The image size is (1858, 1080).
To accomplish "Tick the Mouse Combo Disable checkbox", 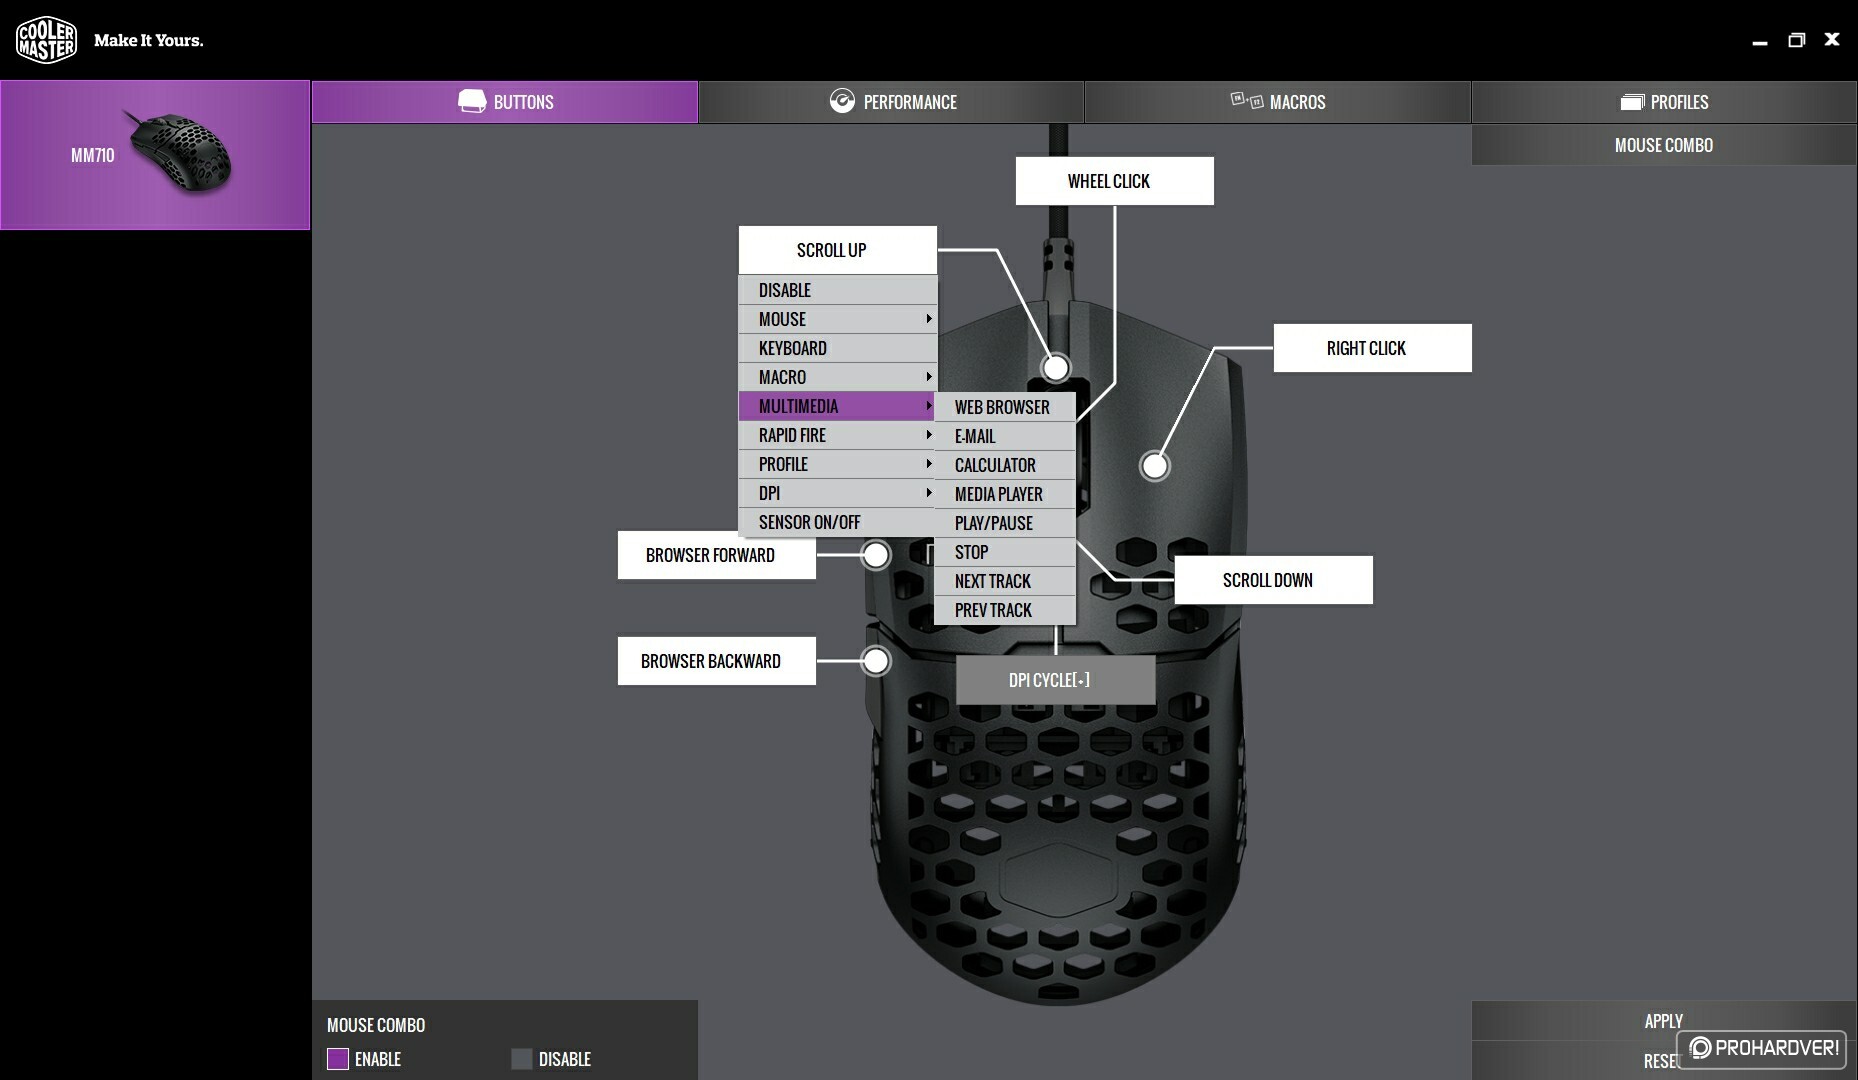I will (x=521, y=1059).
